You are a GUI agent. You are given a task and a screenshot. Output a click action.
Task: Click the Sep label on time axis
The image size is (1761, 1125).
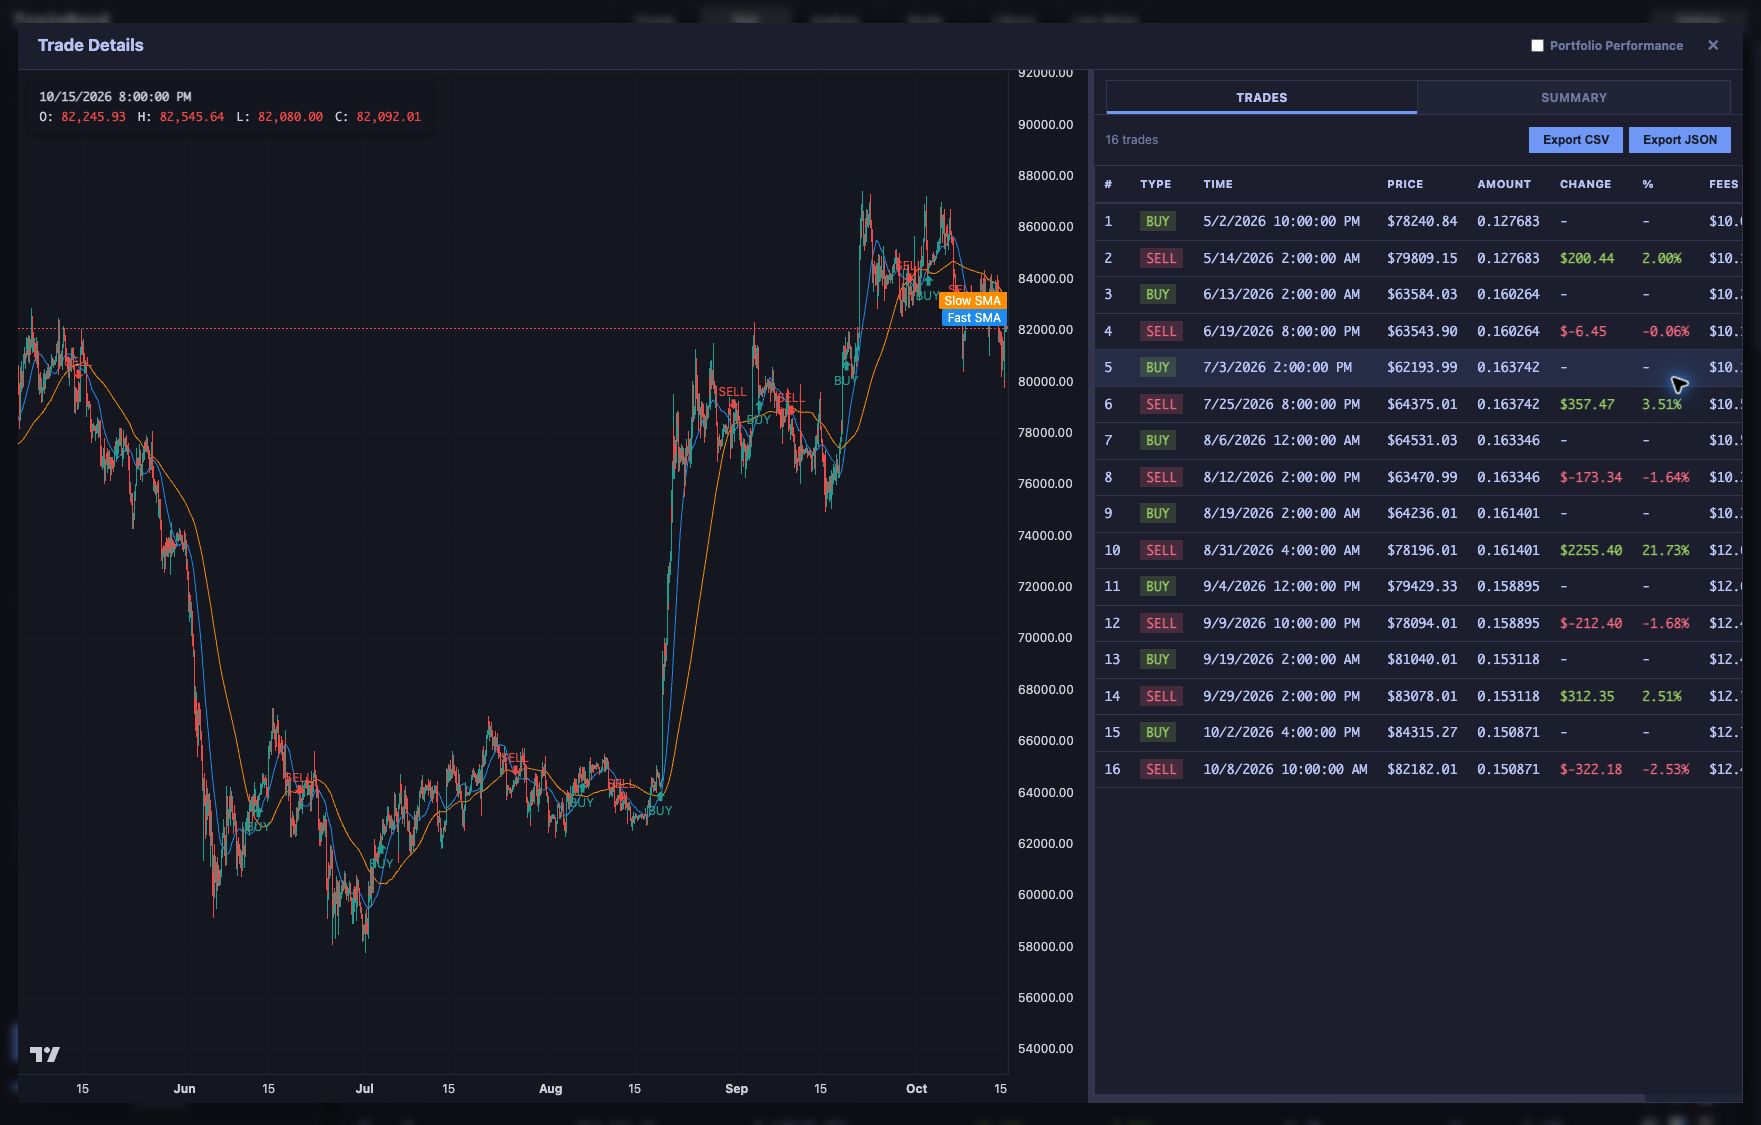[736, 1088]
